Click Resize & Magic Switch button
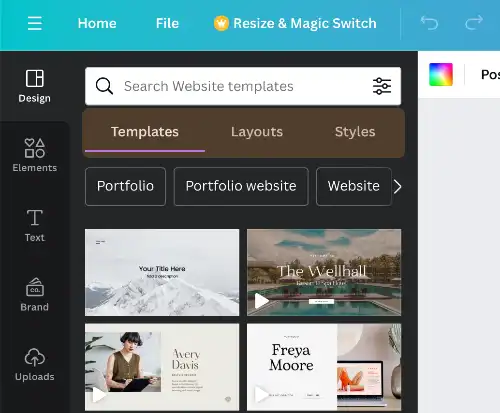500x413 pixels. [x=295, y=23]
